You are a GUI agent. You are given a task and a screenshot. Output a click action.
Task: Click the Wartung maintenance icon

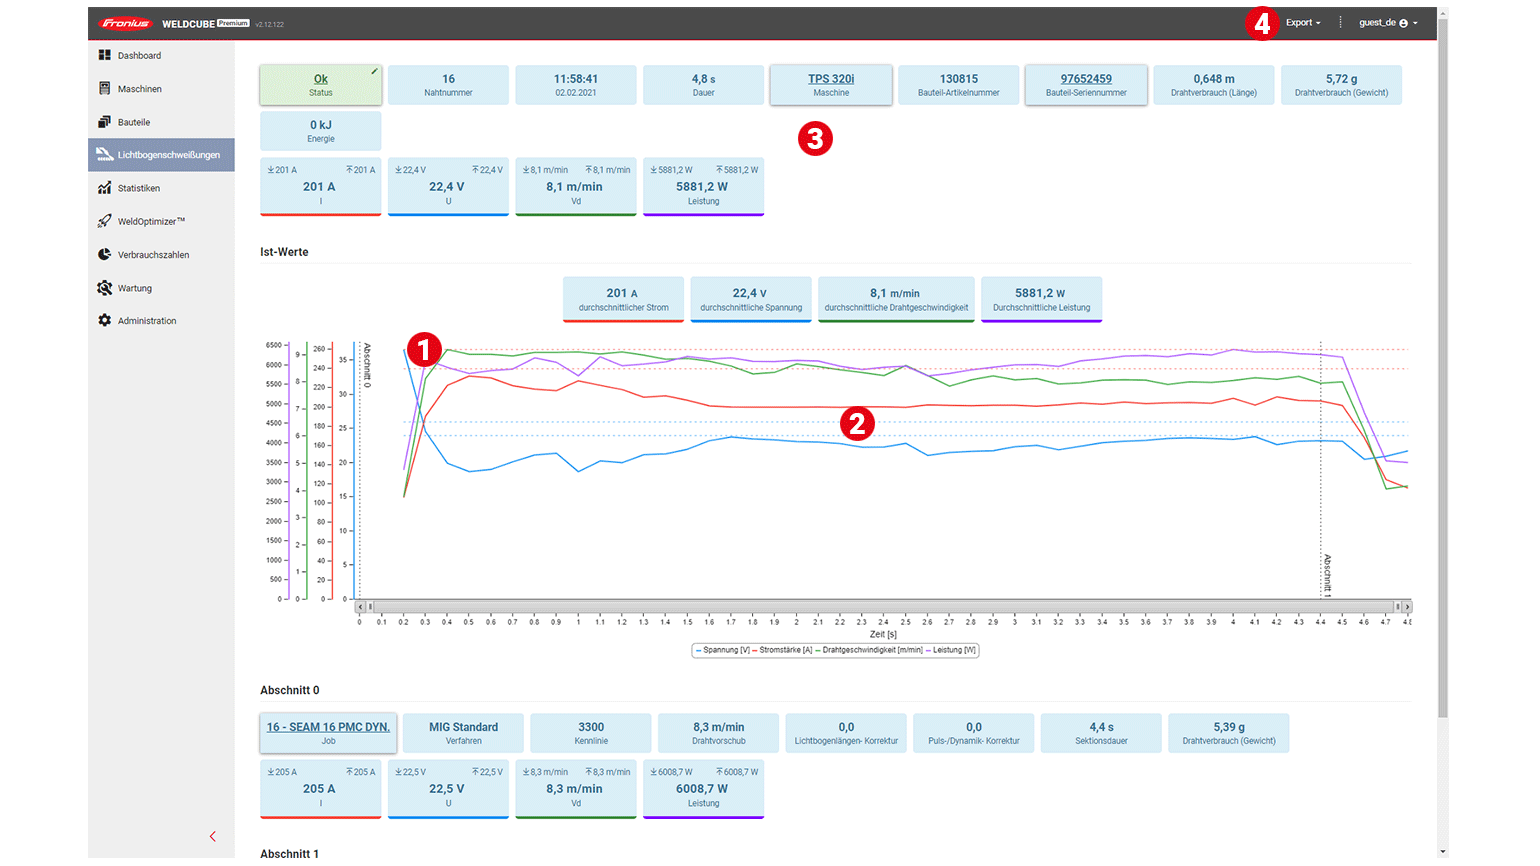pos(105,288)
